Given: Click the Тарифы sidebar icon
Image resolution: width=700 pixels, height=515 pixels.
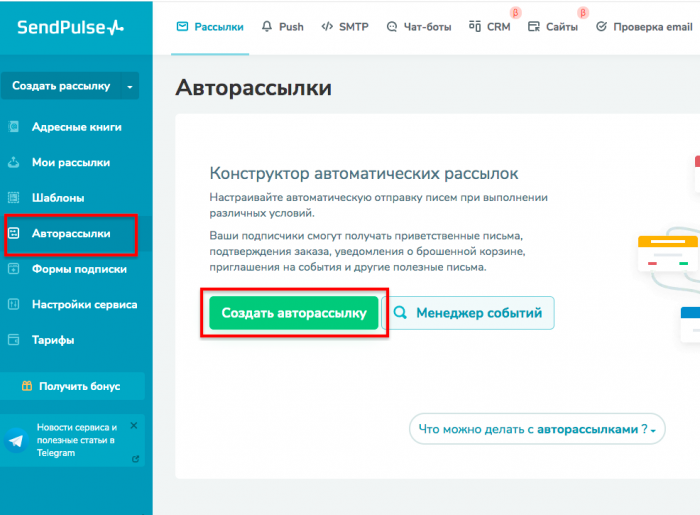Looking at the screenshot, I should coord(14,340).
